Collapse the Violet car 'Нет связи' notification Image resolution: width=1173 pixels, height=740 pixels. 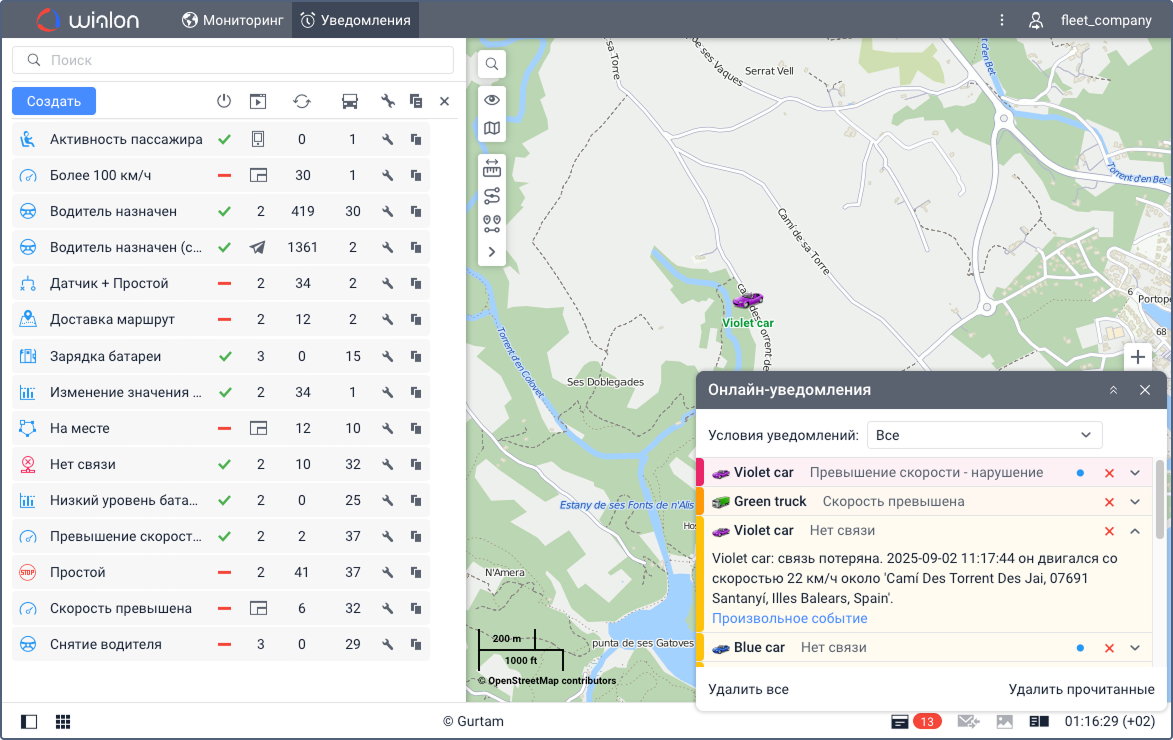coord(1135,531)
